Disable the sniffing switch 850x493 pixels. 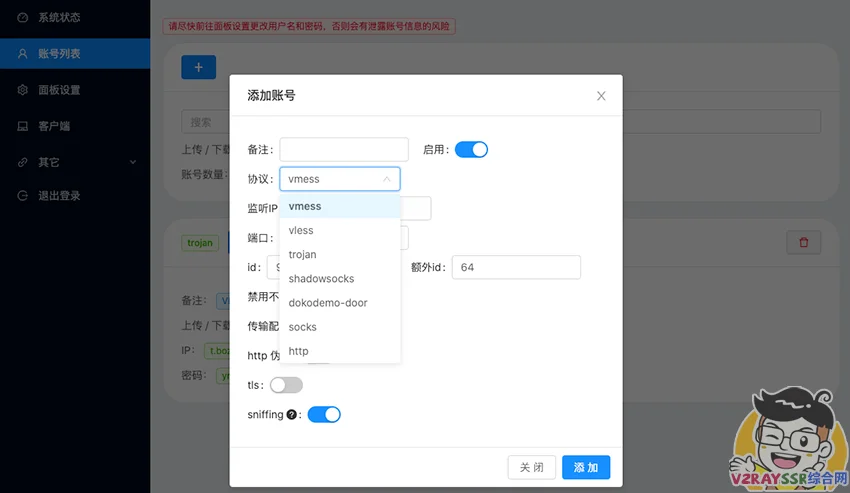tap(324, 415)
